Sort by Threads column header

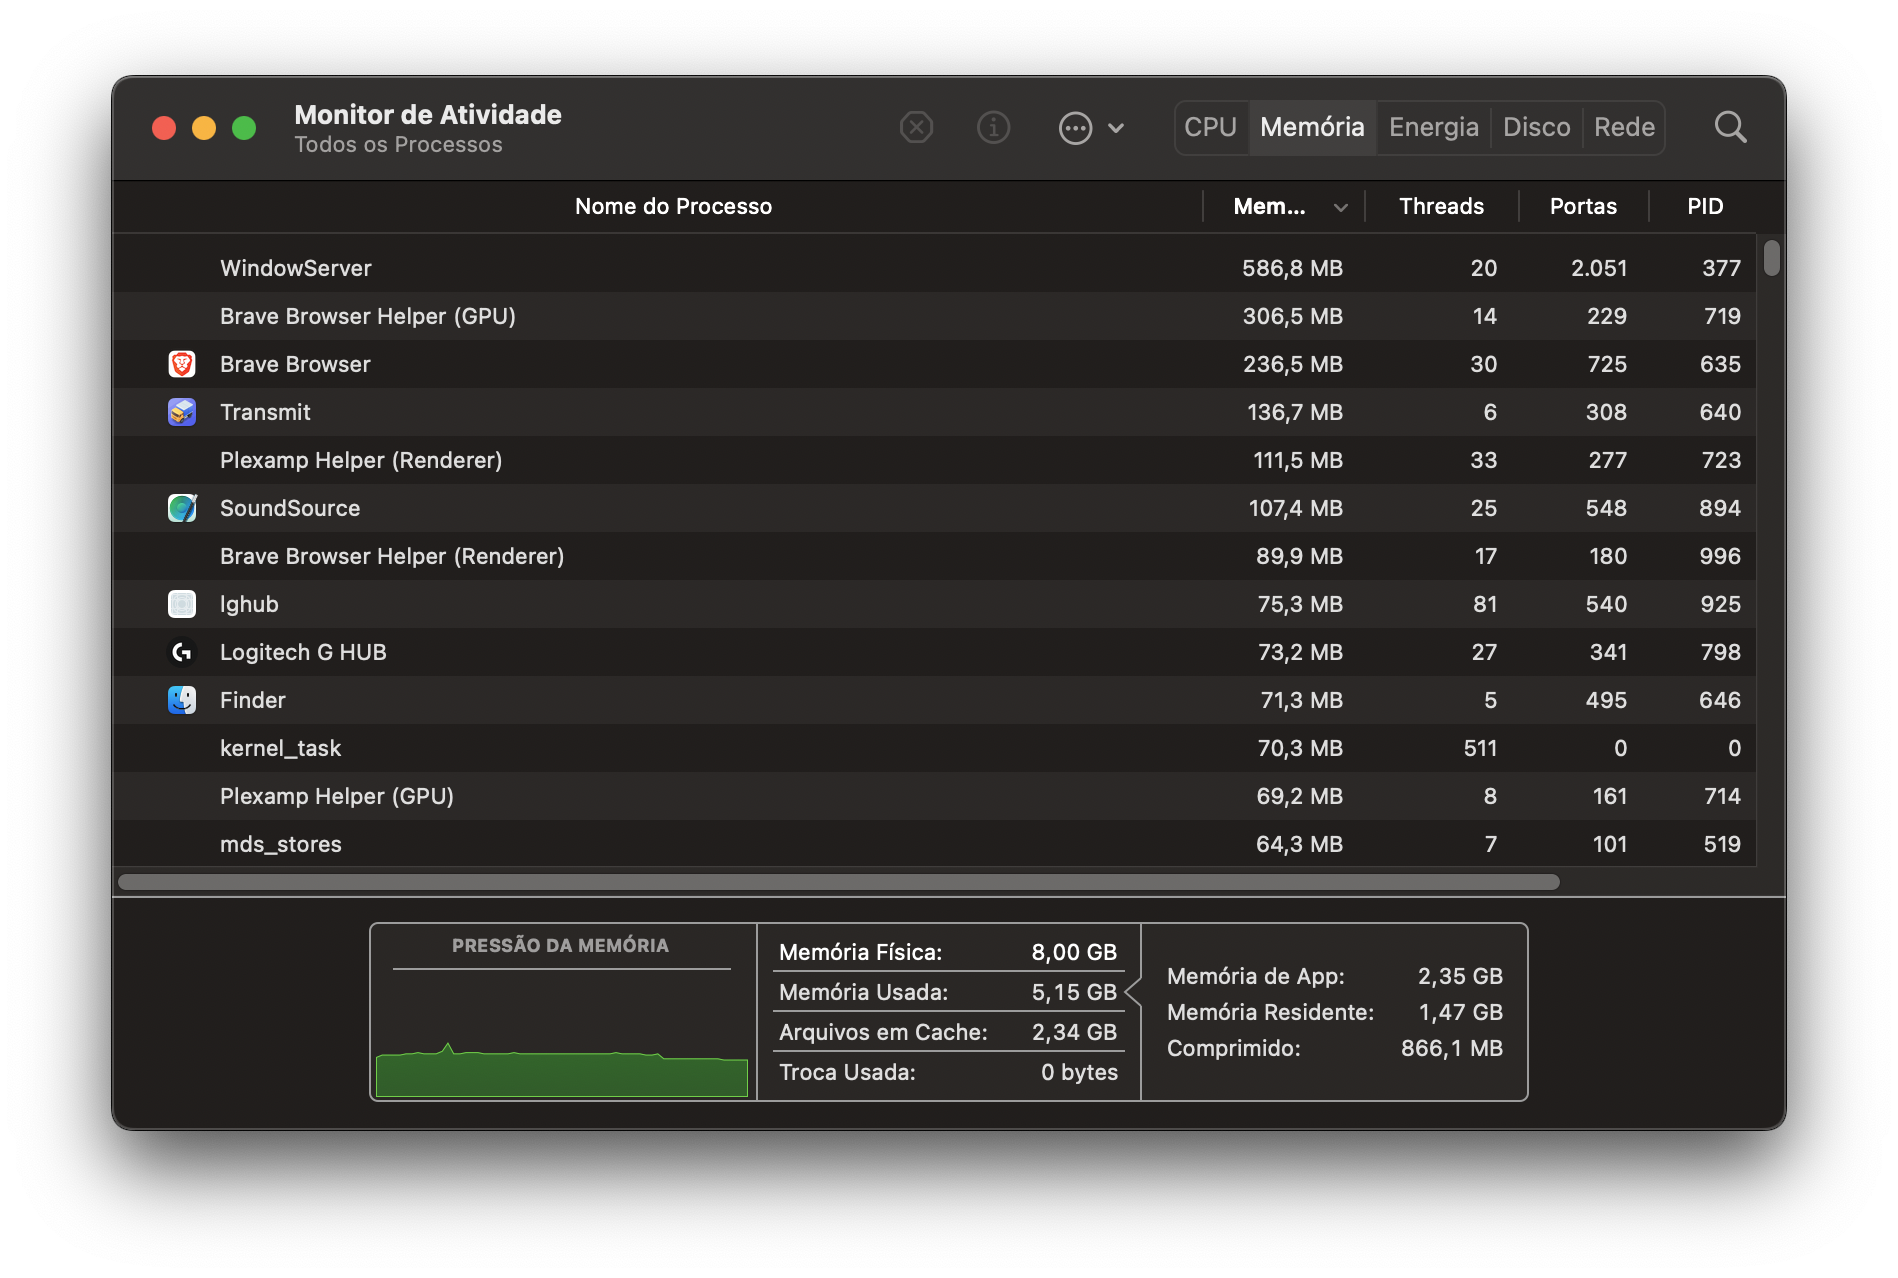click(x=1441, y=206)
